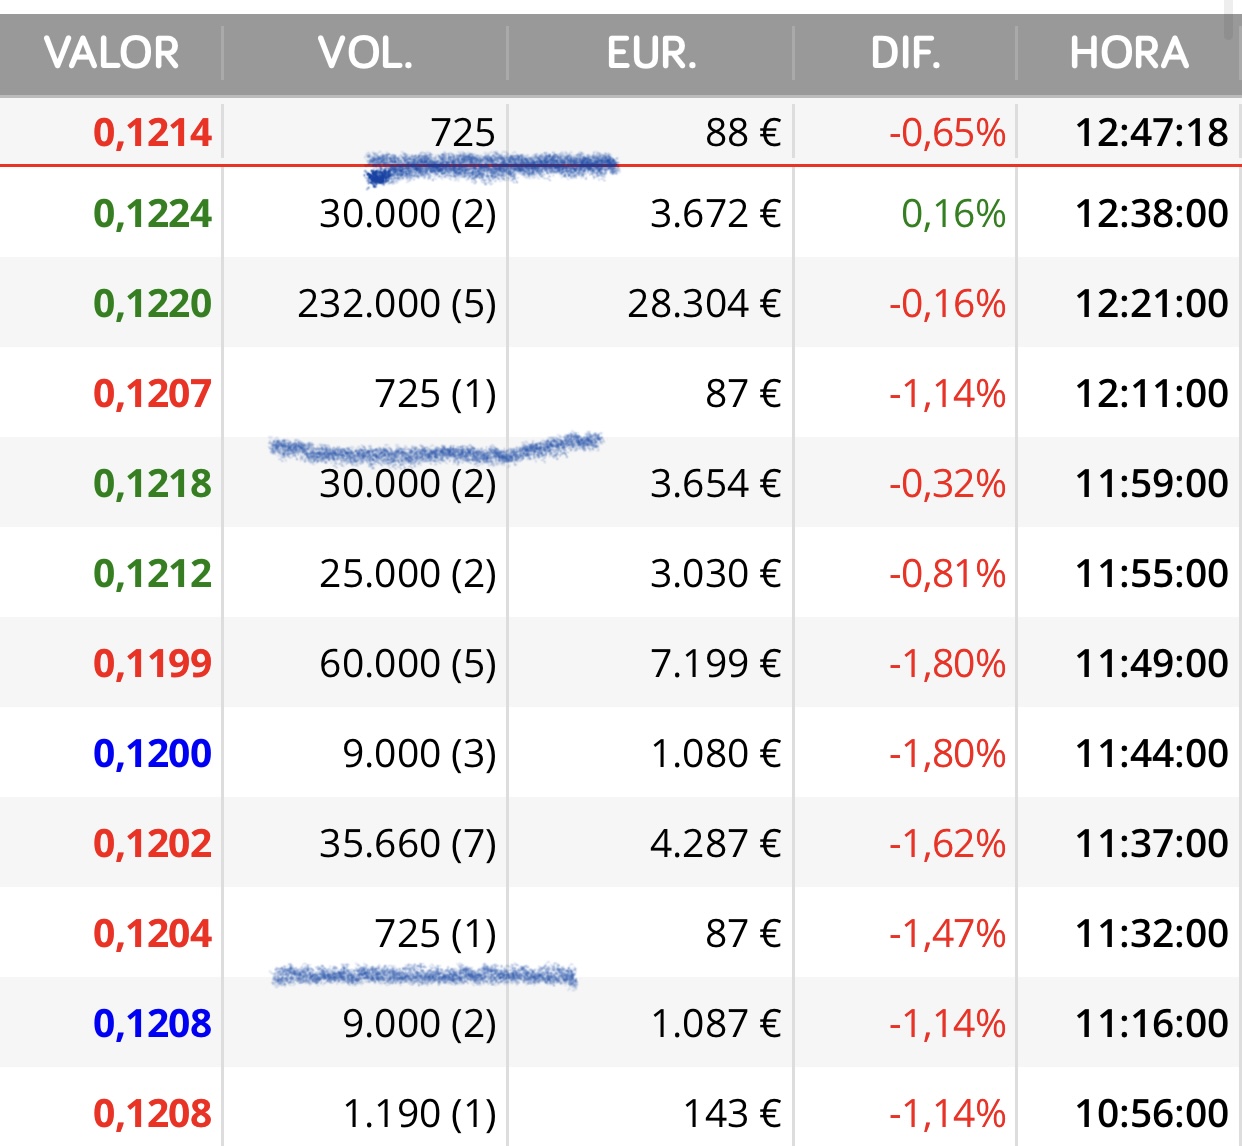1242x1146 pixels.
Task: Click blue price 0,1200
Action: (153, 754)
